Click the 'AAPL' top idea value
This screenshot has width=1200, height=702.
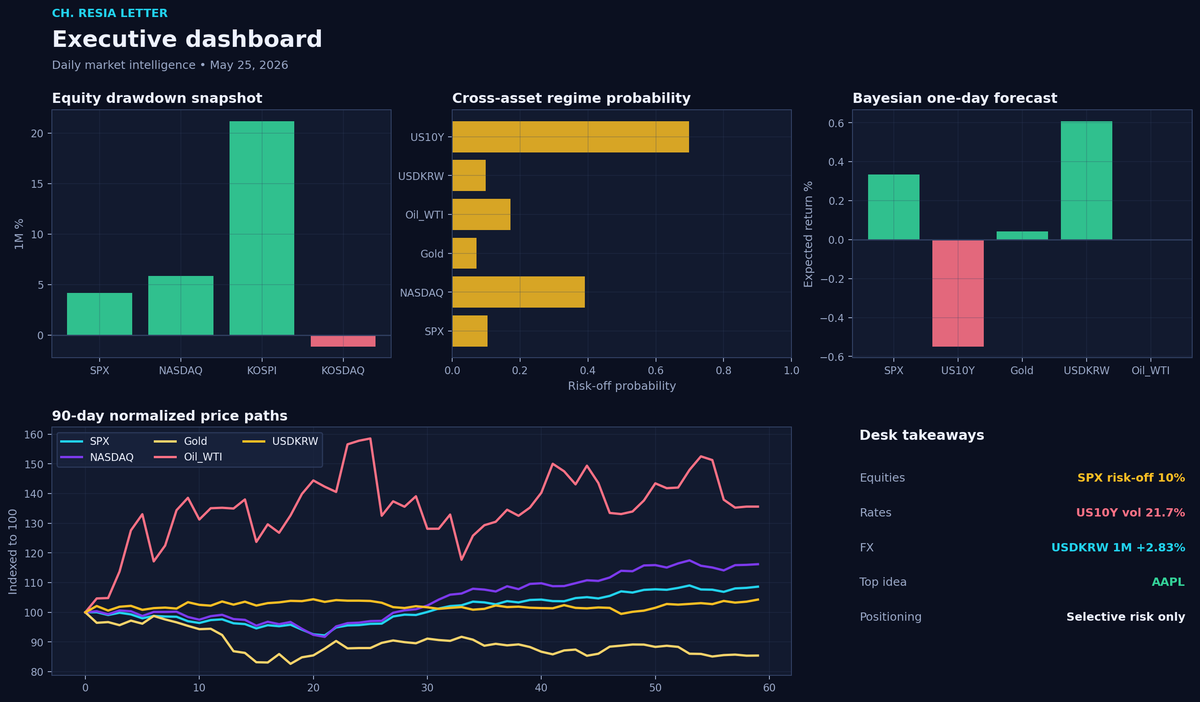(1168, 582)
